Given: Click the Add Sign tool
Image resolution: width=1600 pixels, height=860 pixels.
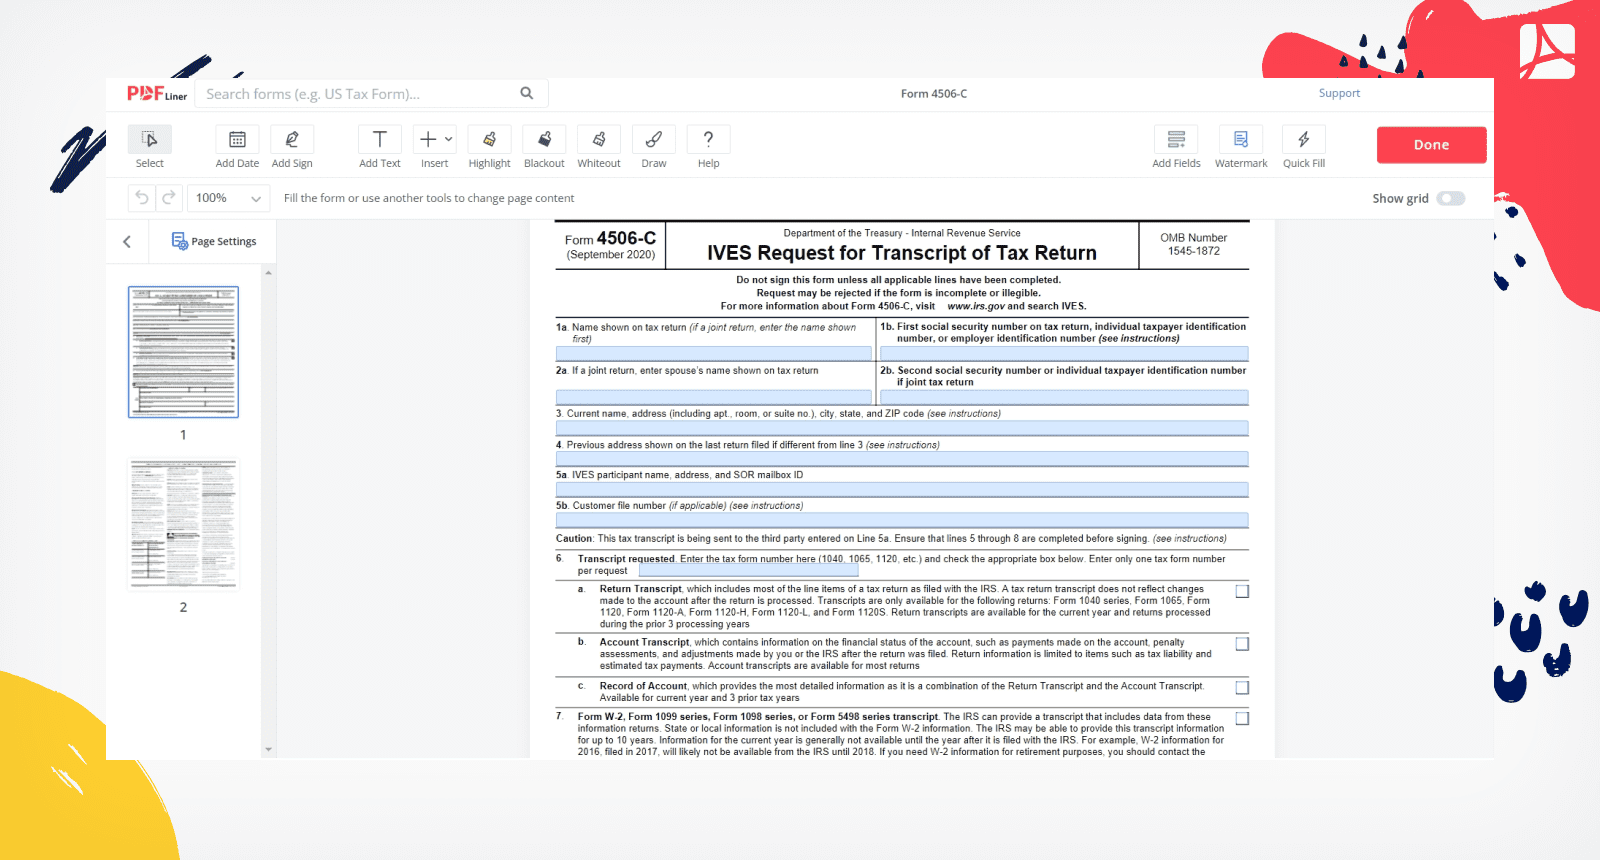Looking at the screenshot, I should [x=292, y=140].
